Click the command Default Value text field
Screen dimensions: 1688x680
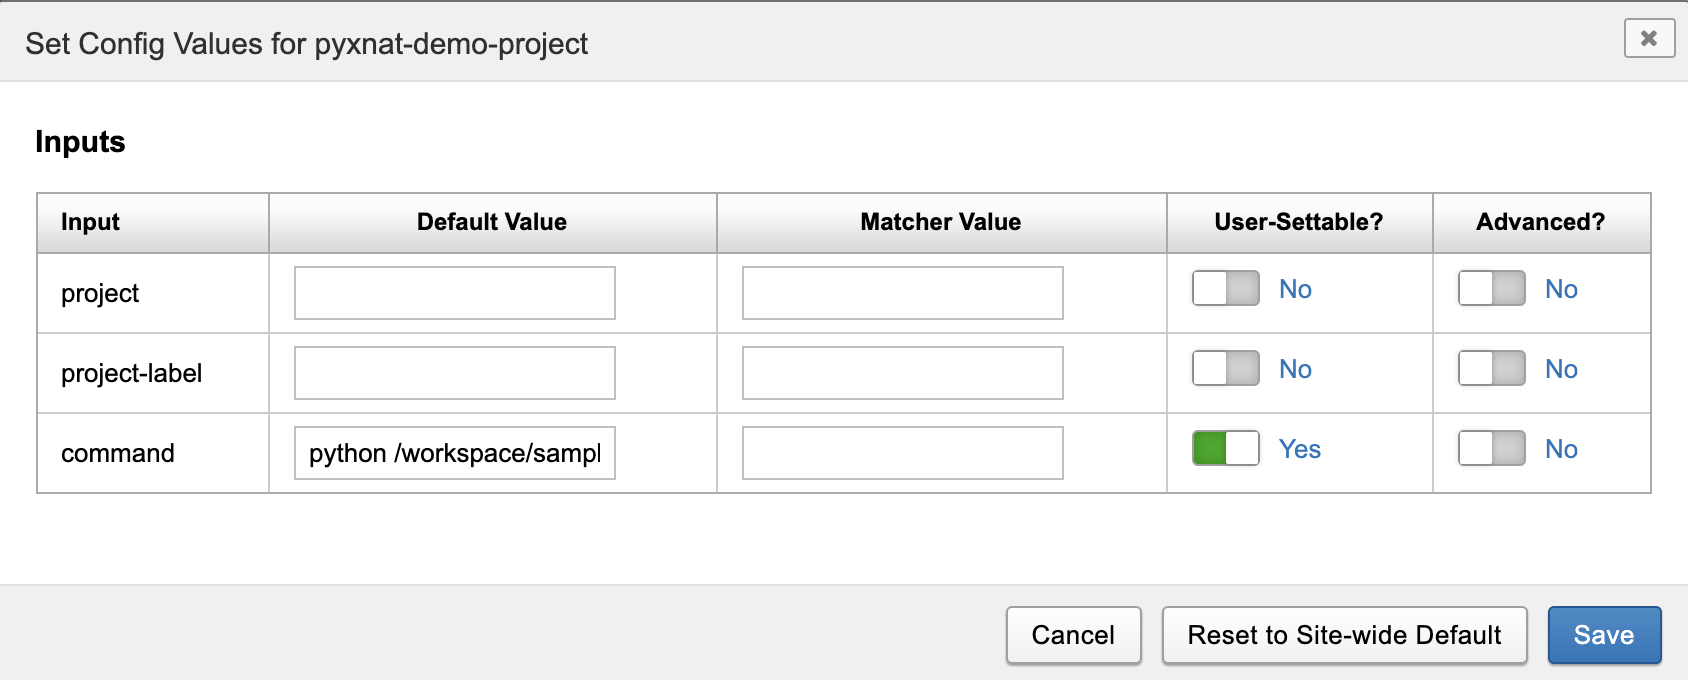pos(454,453)
